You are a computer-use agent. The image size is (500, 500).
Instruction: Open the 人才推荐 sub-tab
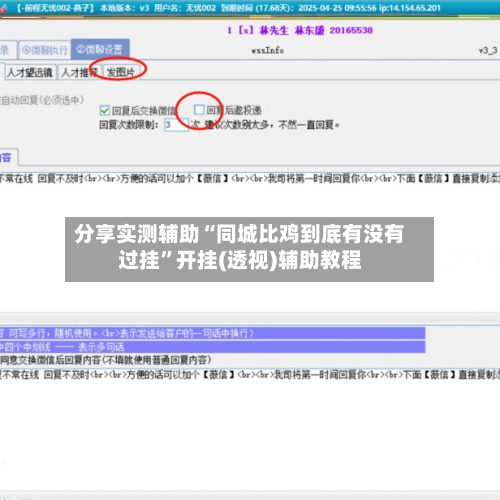79,72
